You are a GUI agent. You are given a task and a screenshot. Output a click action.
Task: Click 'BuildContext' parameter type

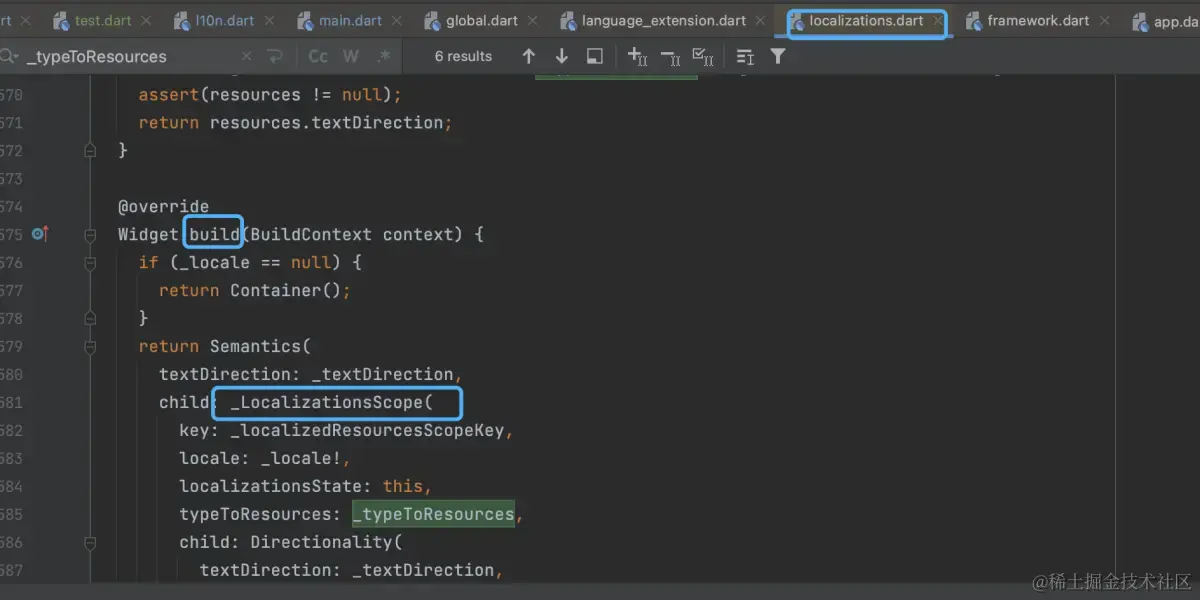click(311, 234)
